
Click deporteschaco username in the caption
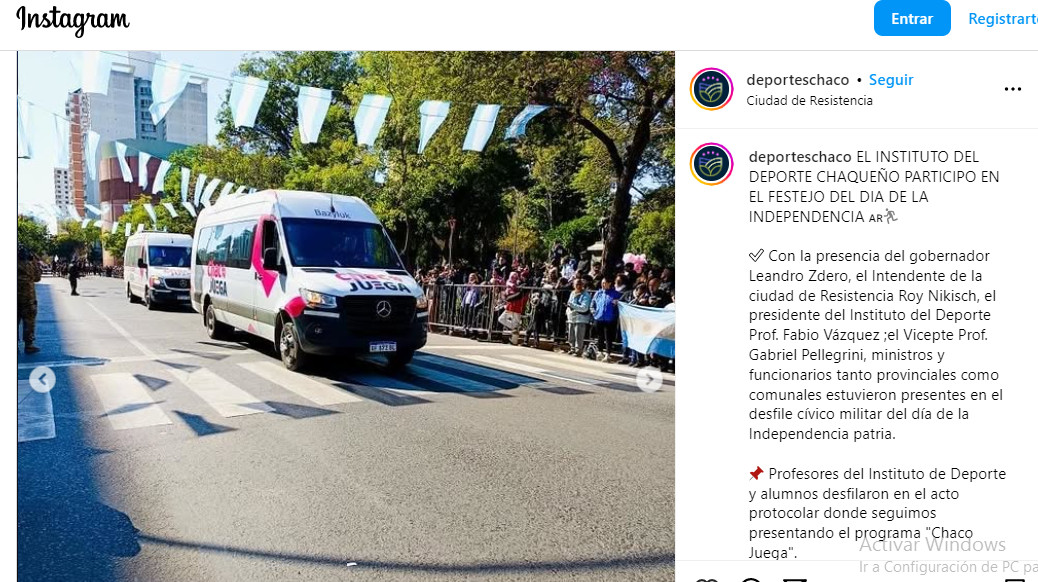click(800, 157)
